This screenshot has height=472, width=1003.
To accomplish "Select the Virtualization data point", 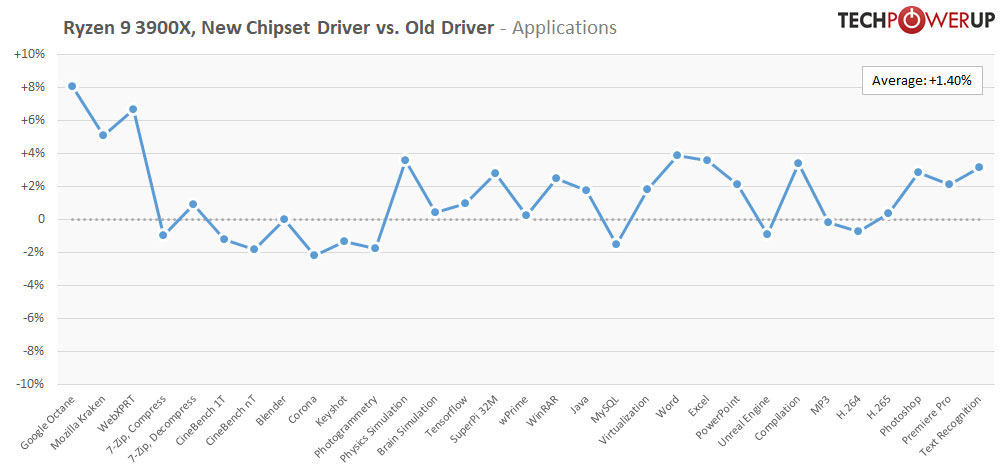I will (x=647, y=189).
